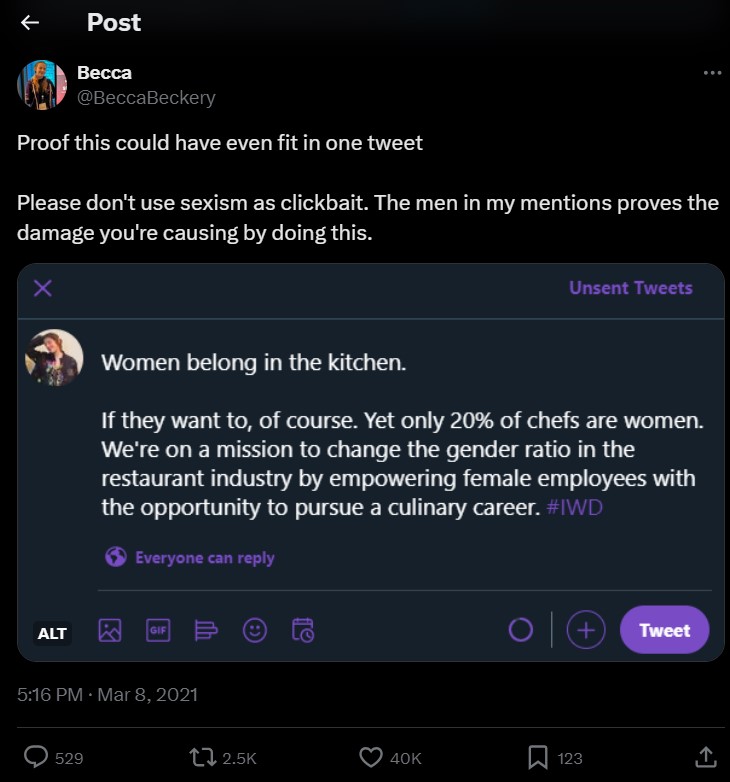
Task: View the image ALT description badge
Action: point(52,633)
